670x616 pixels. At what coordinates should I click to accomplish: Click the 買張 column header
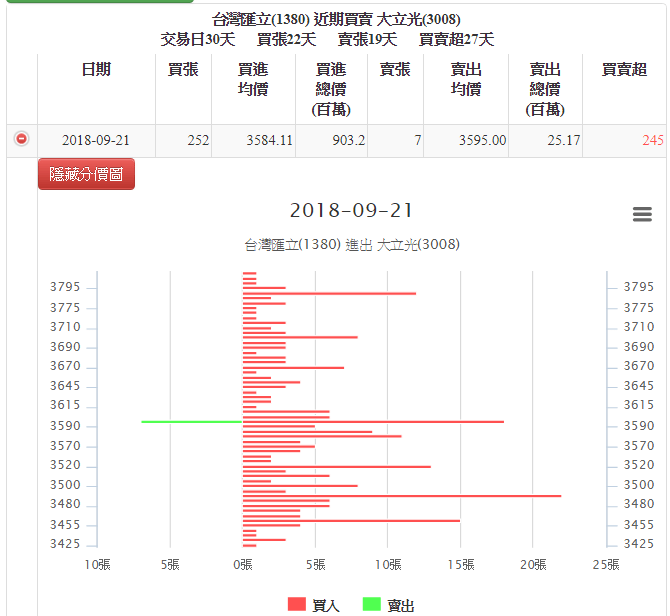click(x=183, y=69)
